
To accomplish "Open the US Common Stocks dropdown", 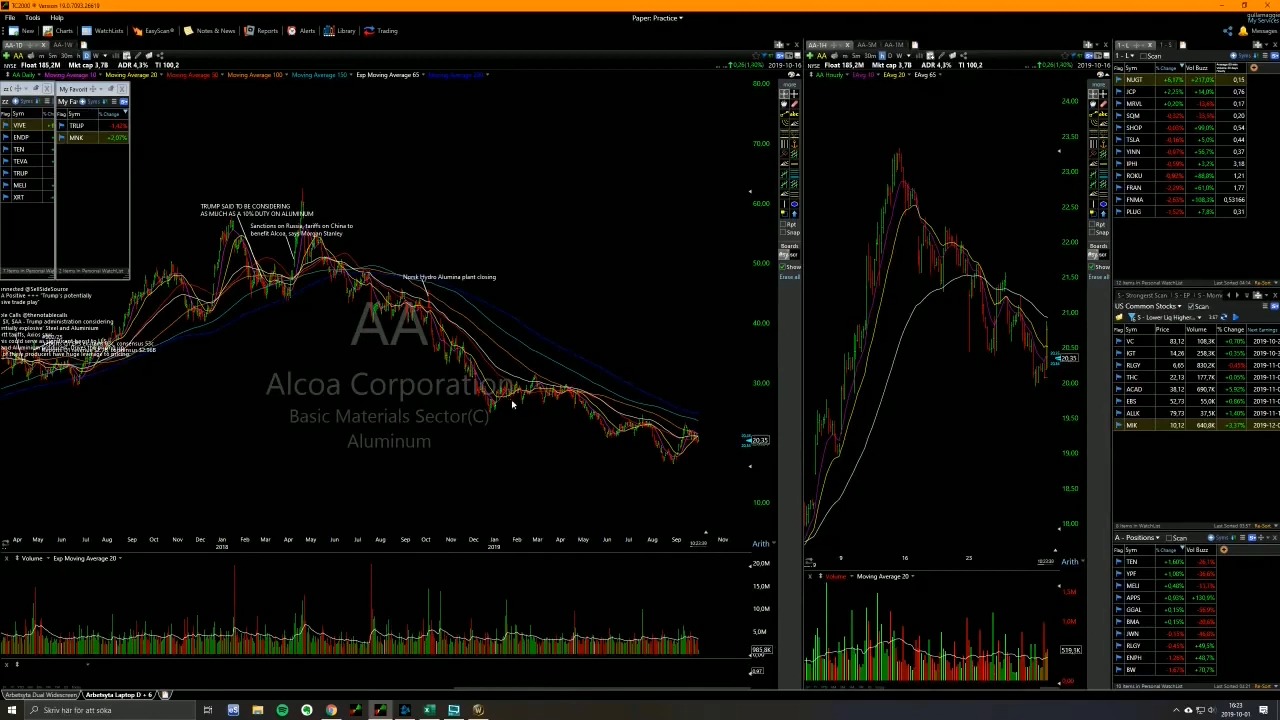I will click(1148, 306).
